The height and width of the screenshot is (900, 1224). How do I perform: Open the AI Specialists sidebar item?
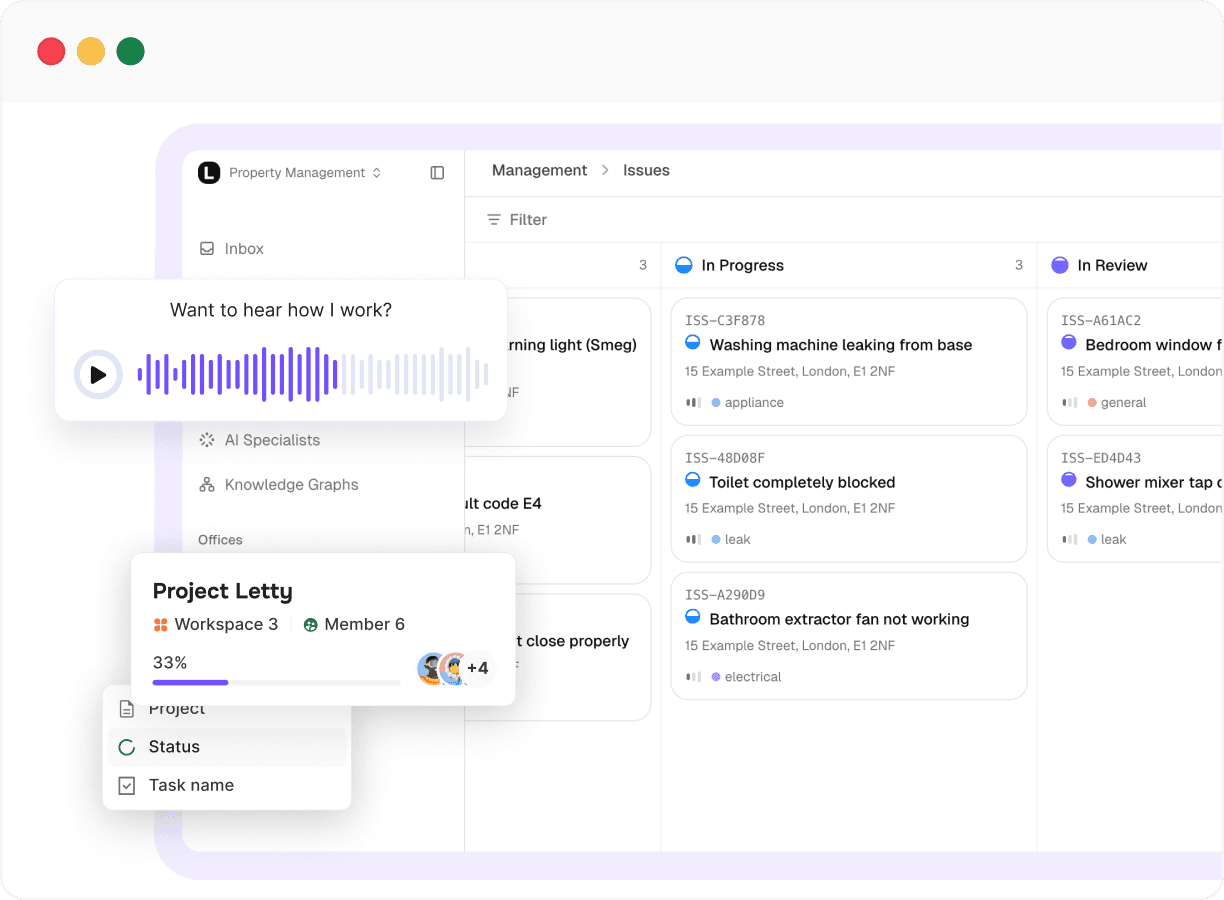(x=271, y=440)
